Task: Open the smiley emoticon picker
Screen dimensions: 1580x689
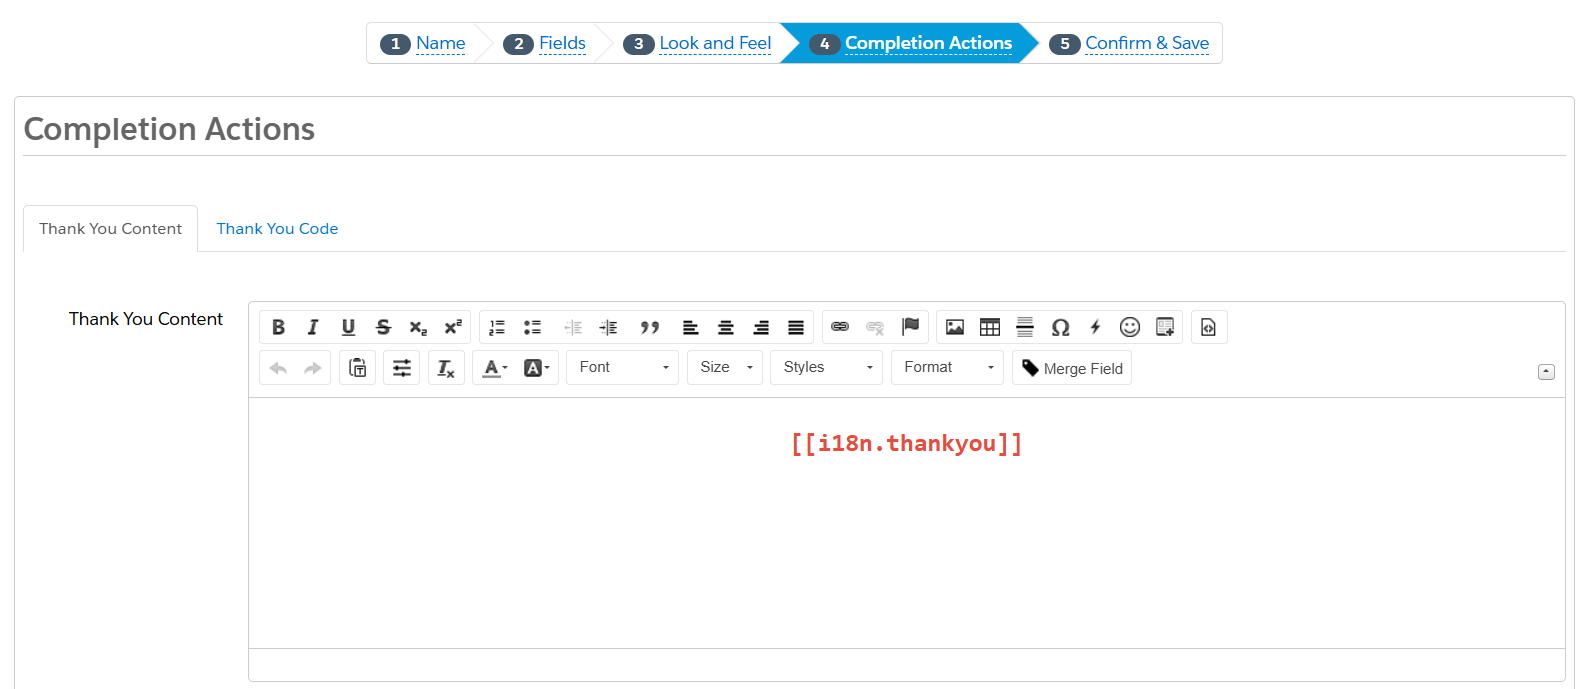Action: click(1130, 327)
